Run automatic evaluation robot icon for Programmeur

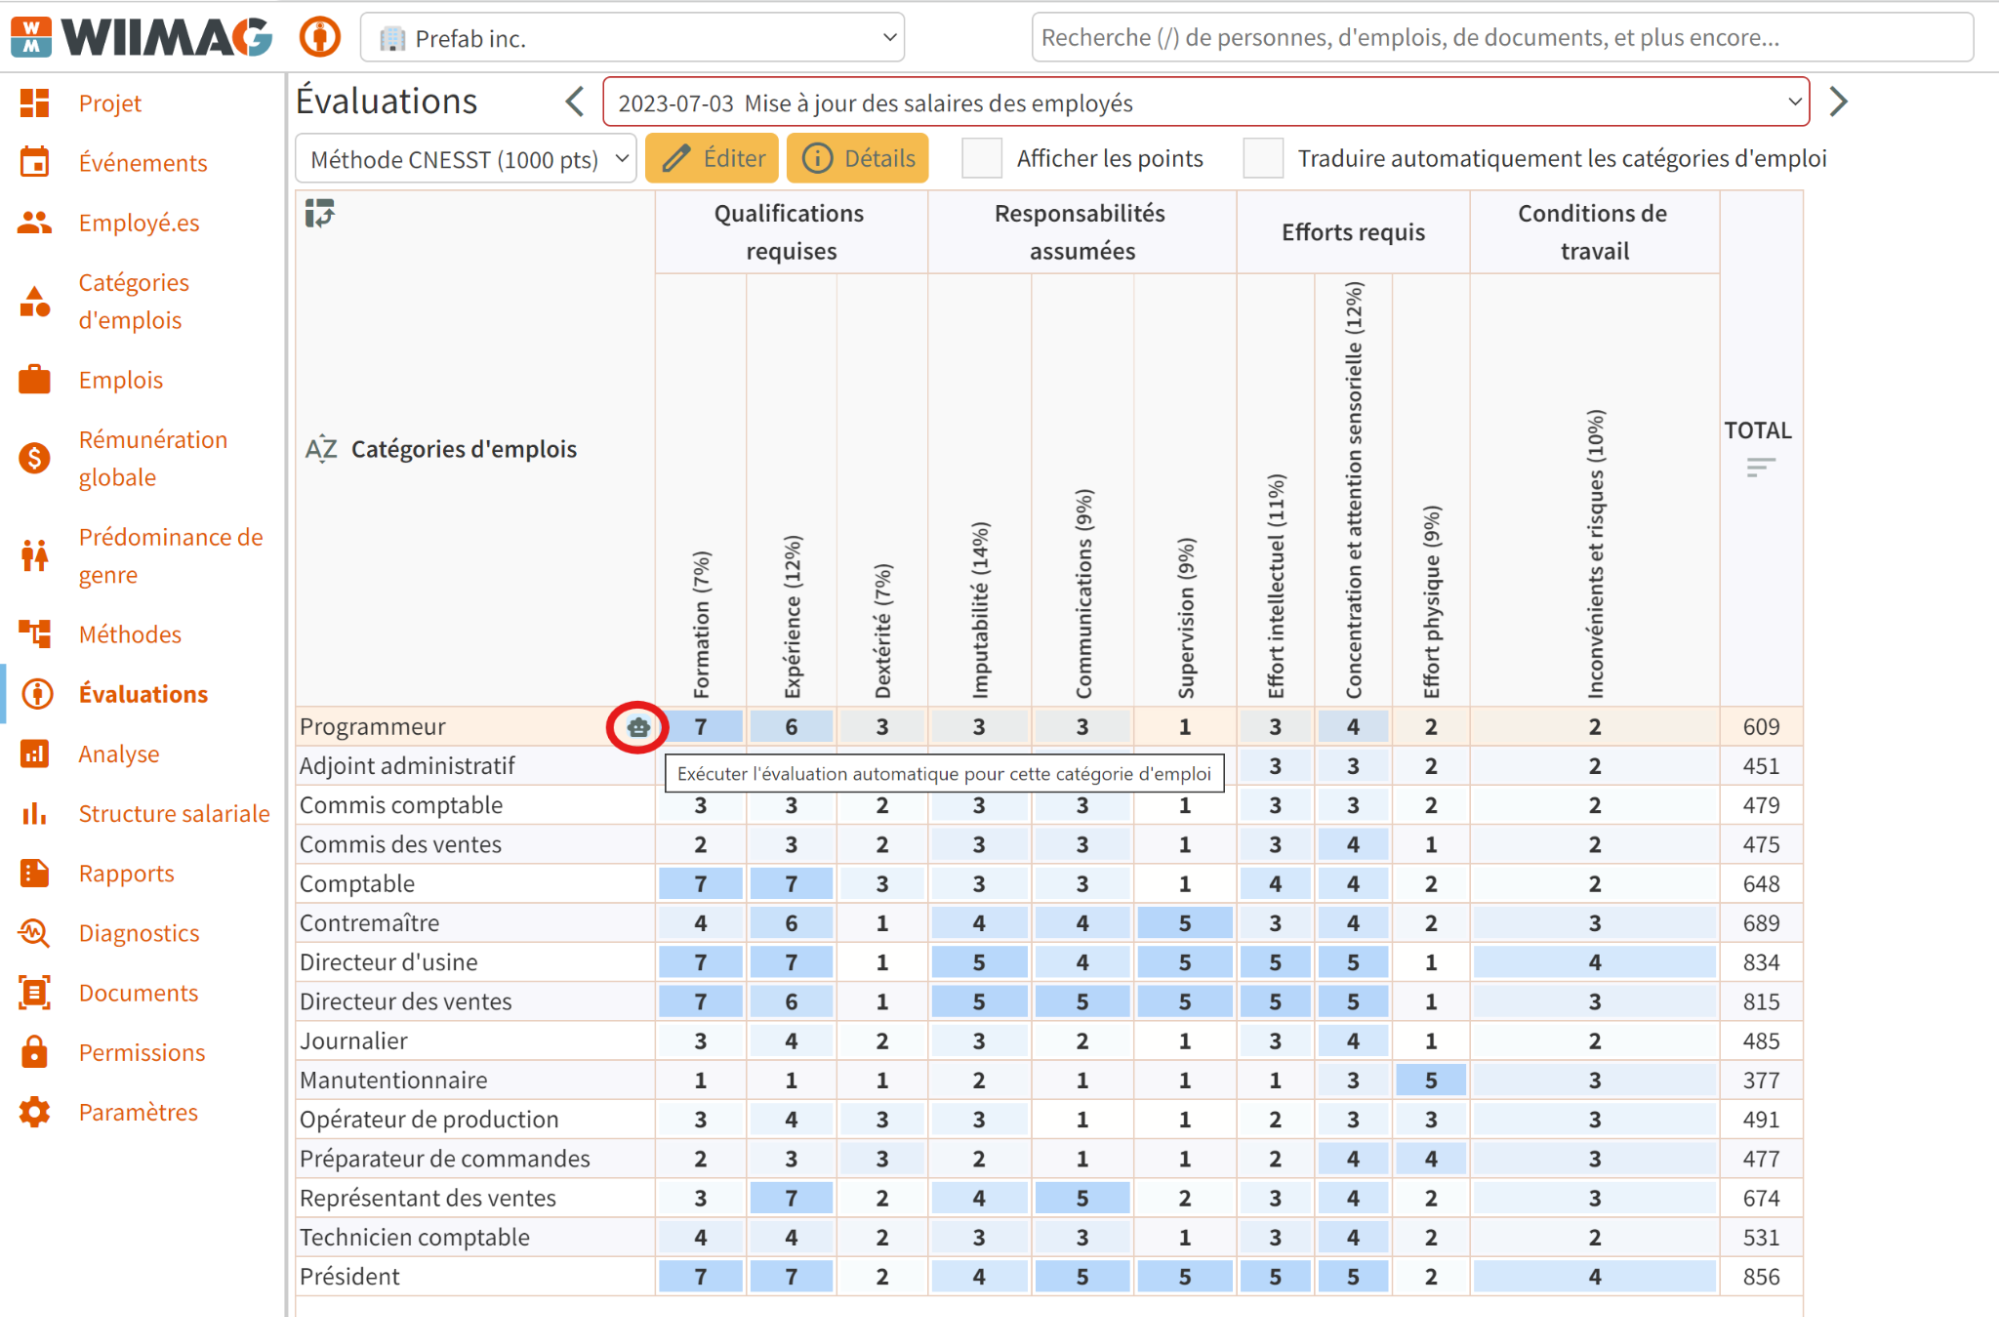tap(638, 727)
